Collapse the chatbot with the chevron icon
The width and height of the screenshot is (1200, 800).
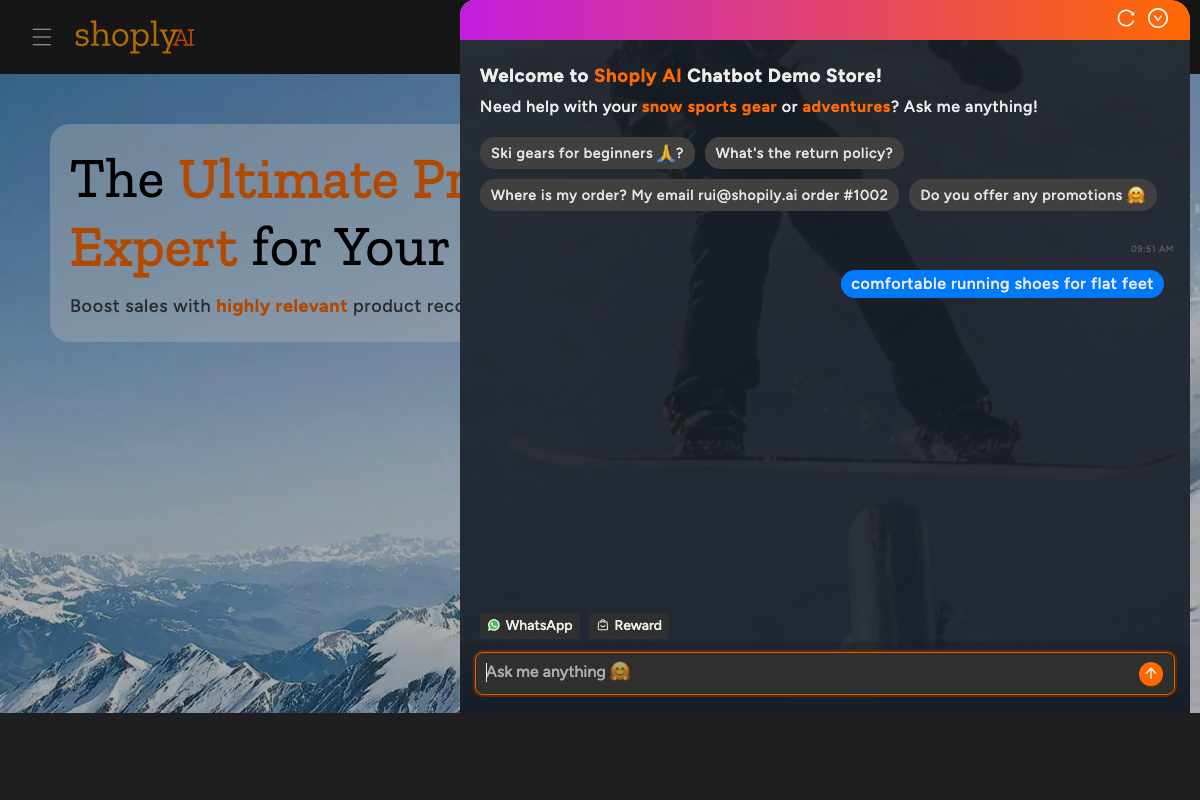tap(1158, 18)
